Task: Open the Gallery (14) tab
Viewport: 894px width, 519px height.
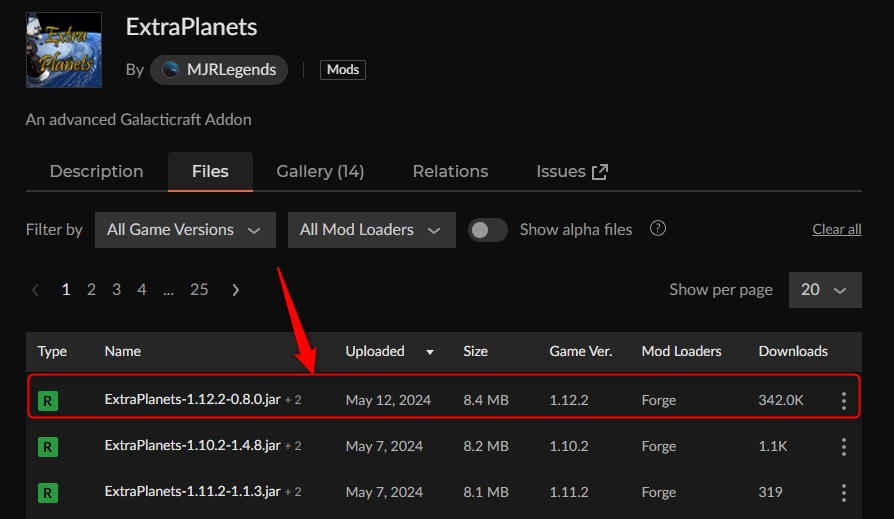Action: [x=320, y=172]
